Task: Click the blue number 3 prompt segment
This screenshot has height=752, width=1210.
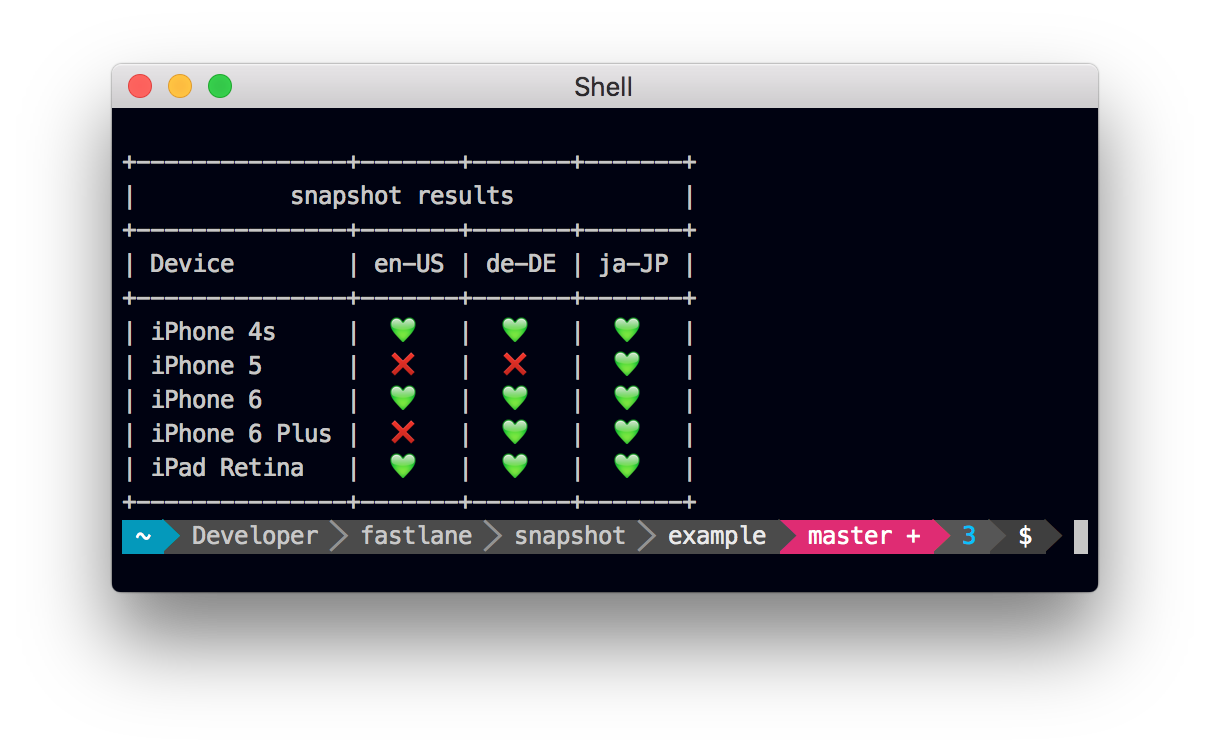Action: 968,536
